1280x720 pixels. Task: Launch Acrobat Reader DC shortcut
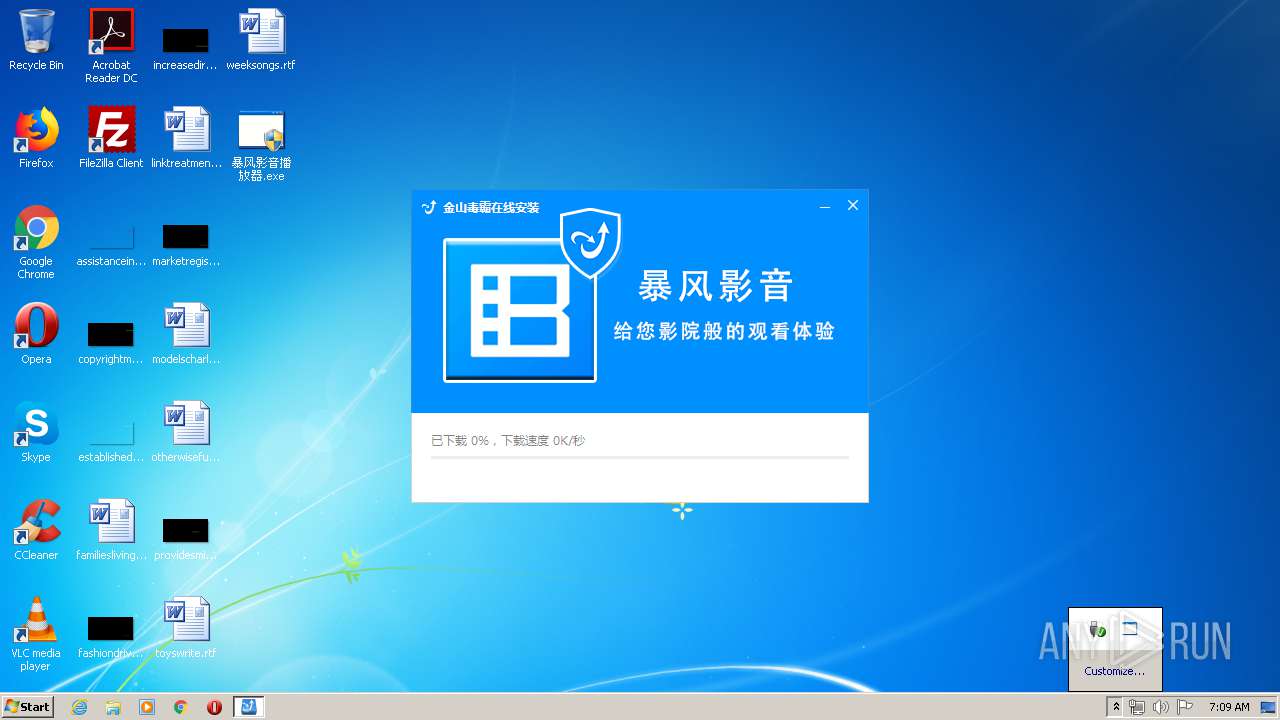(111, 46)
